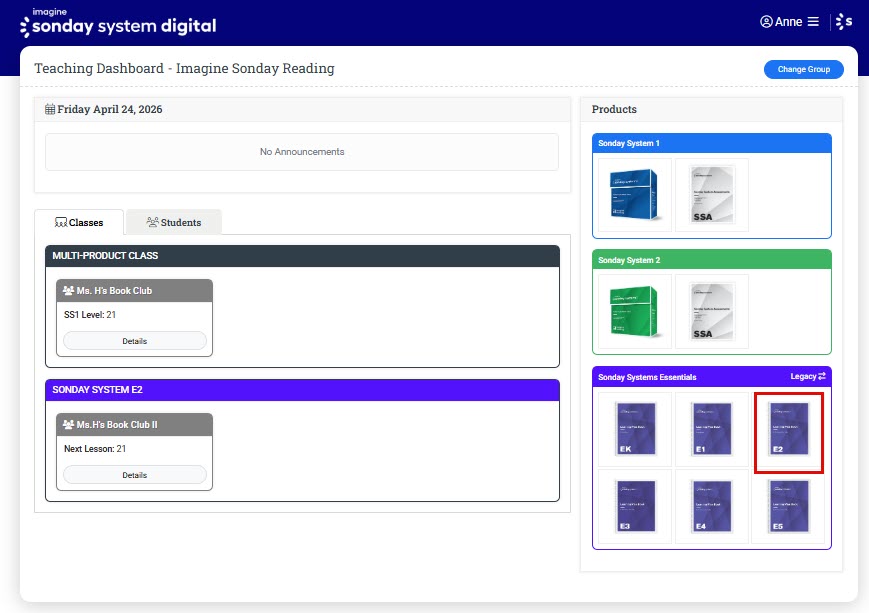Toggle the Legacy switch in Essentials

pos(808,376)
